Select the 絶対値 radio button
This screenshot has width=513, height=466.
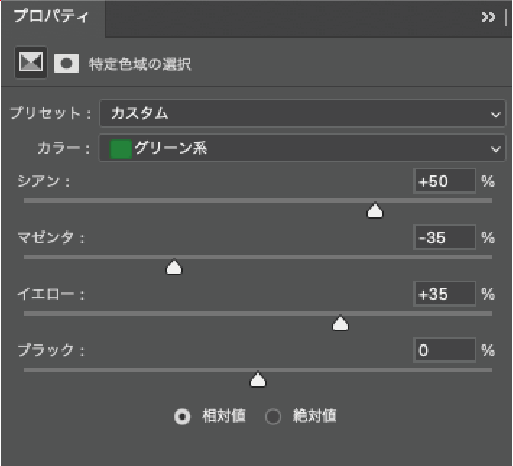273,416
